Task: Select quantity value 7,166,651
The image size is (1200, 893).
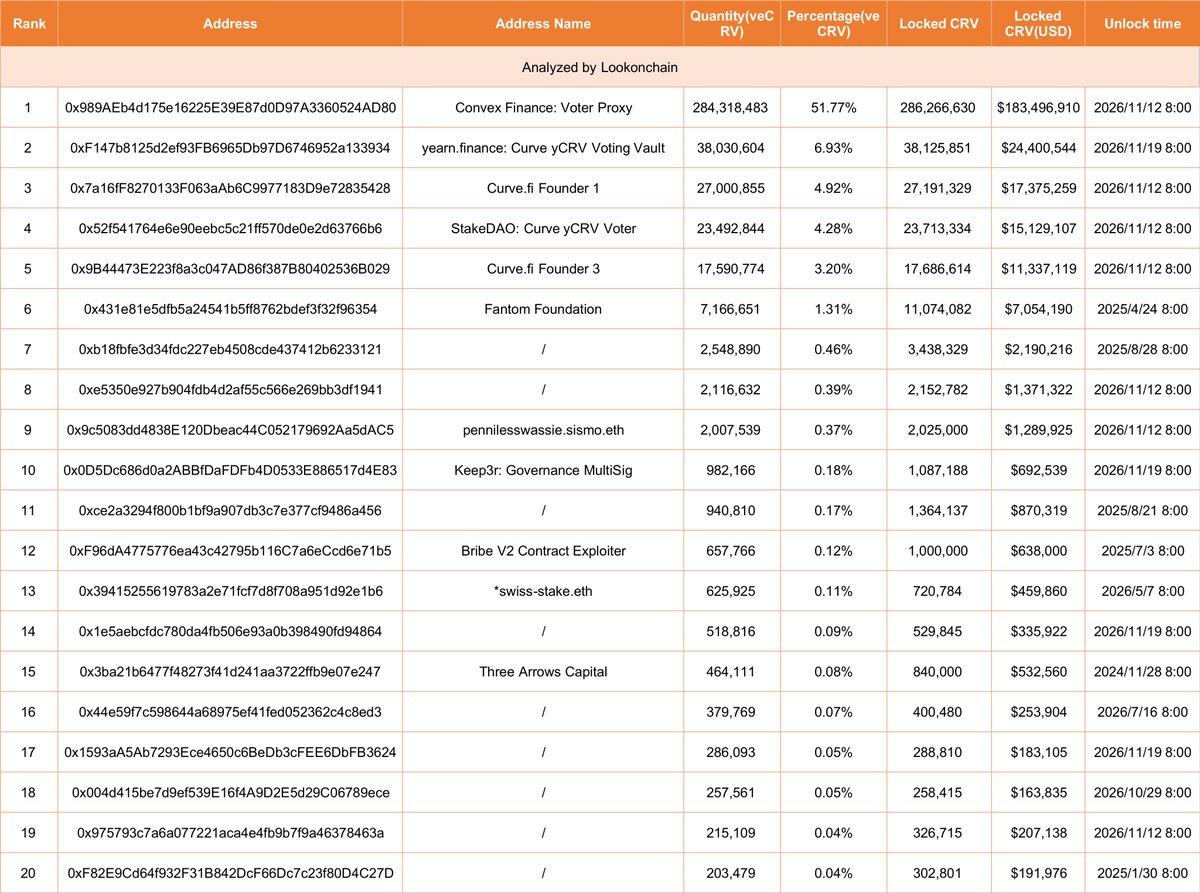Action: pos(730,309)
